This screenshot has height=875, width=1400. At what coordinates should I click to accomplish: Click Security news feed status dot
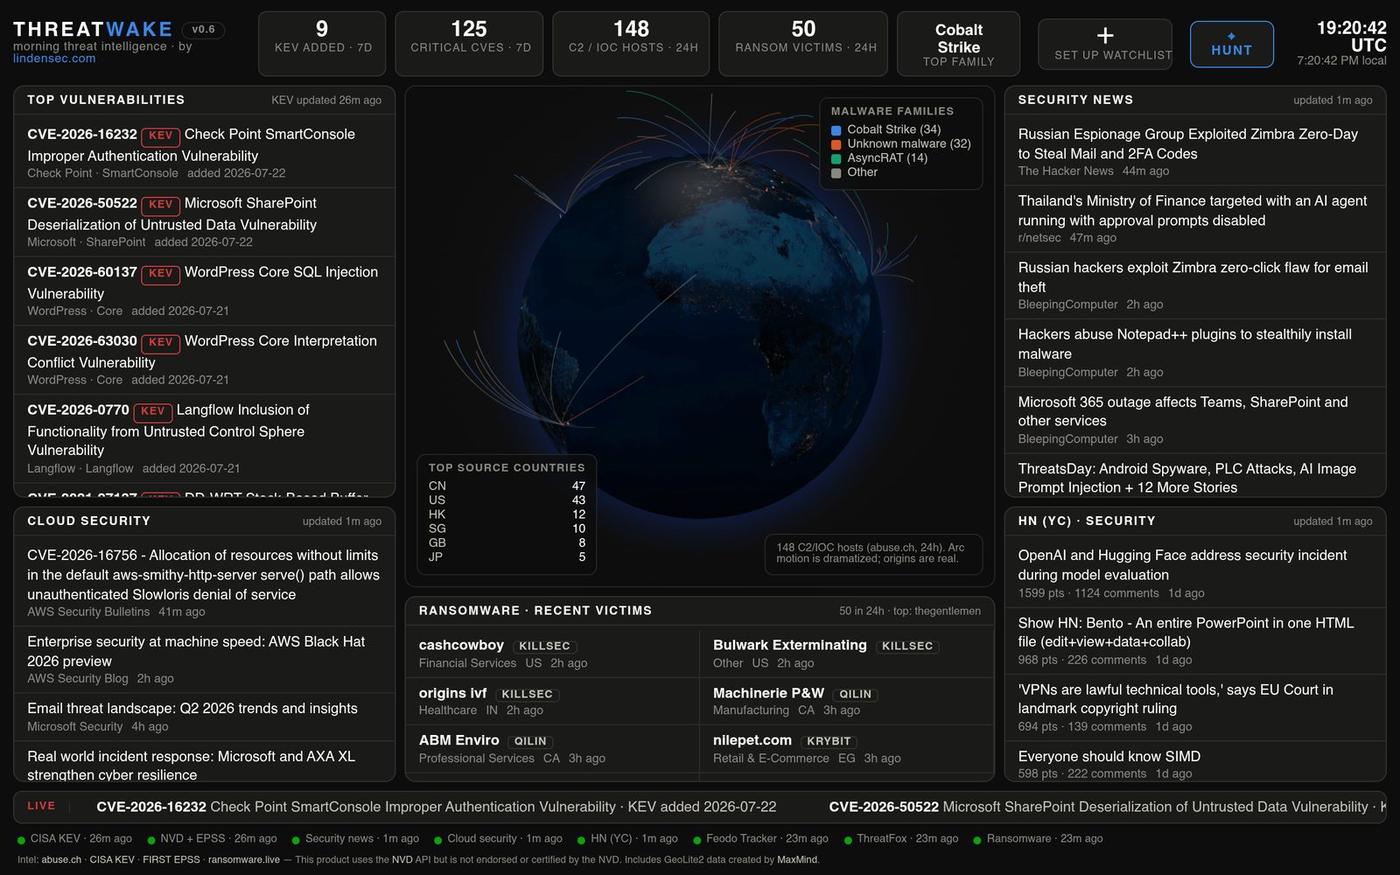click(x=296, y=840)
